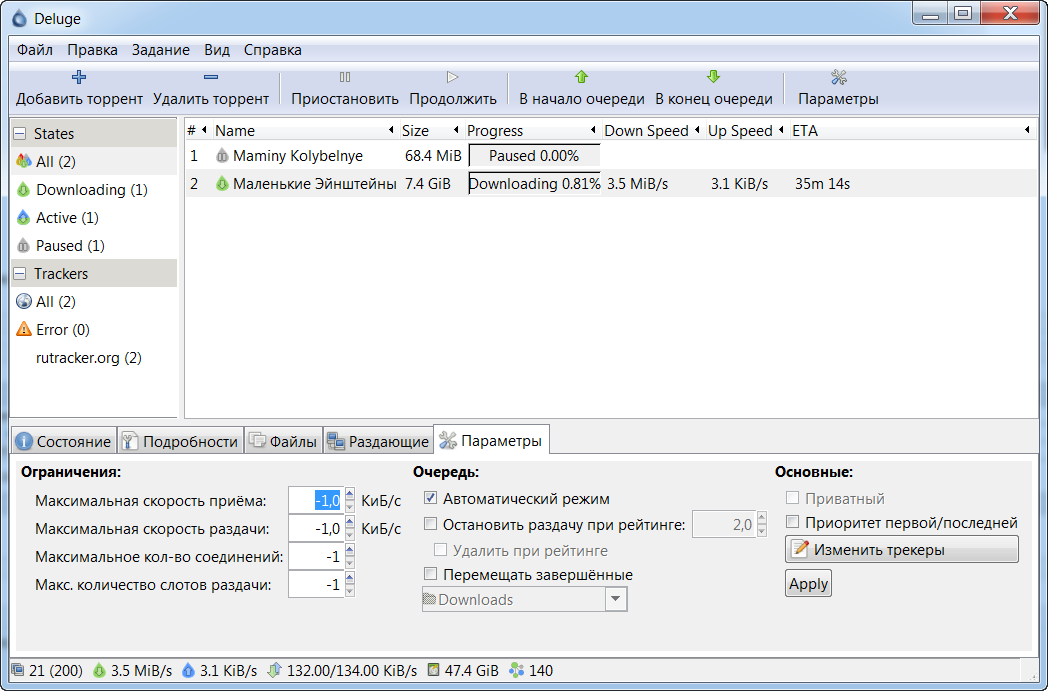Collapse the States section

point(20,133)
